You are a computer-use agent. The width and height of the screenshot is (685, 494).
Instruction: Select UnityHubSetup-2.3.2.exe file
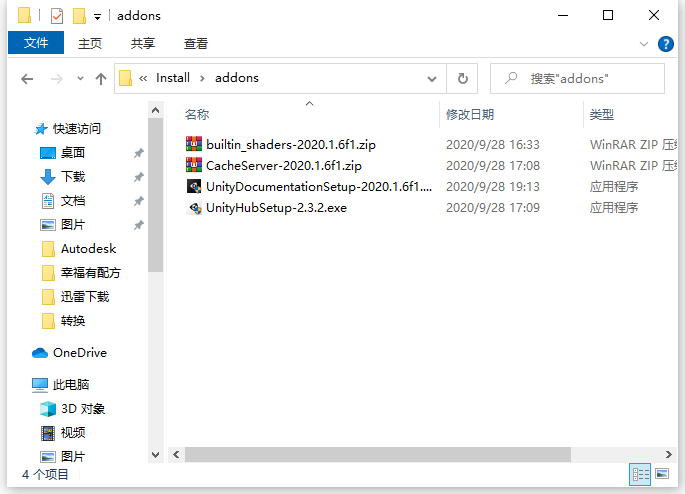(x=276, y=207)
